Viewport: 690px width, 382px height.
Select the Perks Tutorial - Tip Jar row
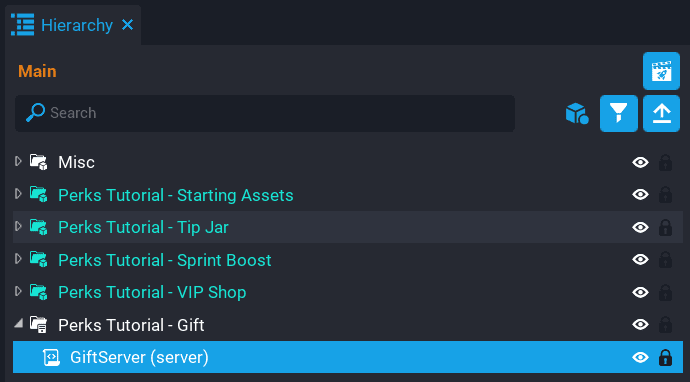tap(348, 227)
